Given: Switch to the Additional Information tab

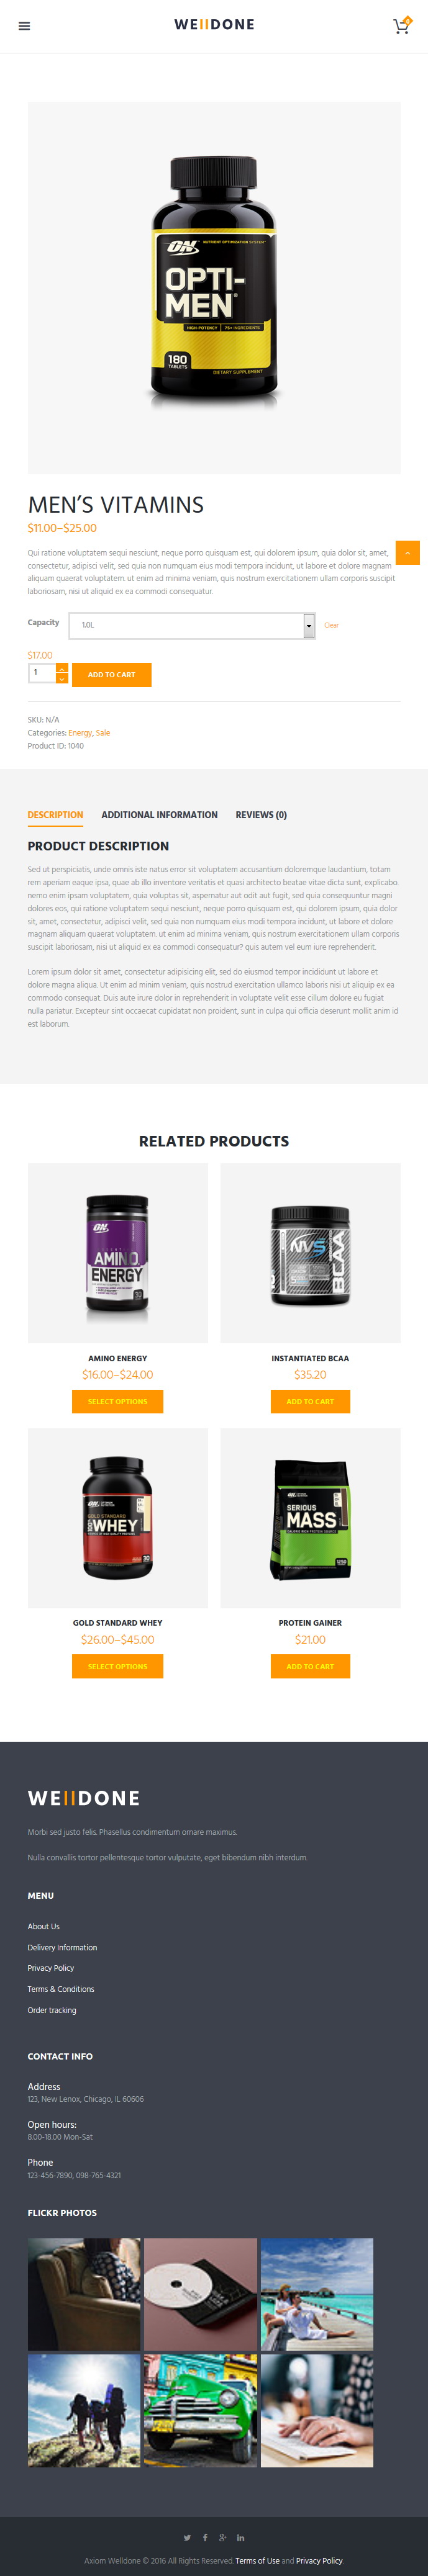Looking at the screenshot, I should 159,815.
